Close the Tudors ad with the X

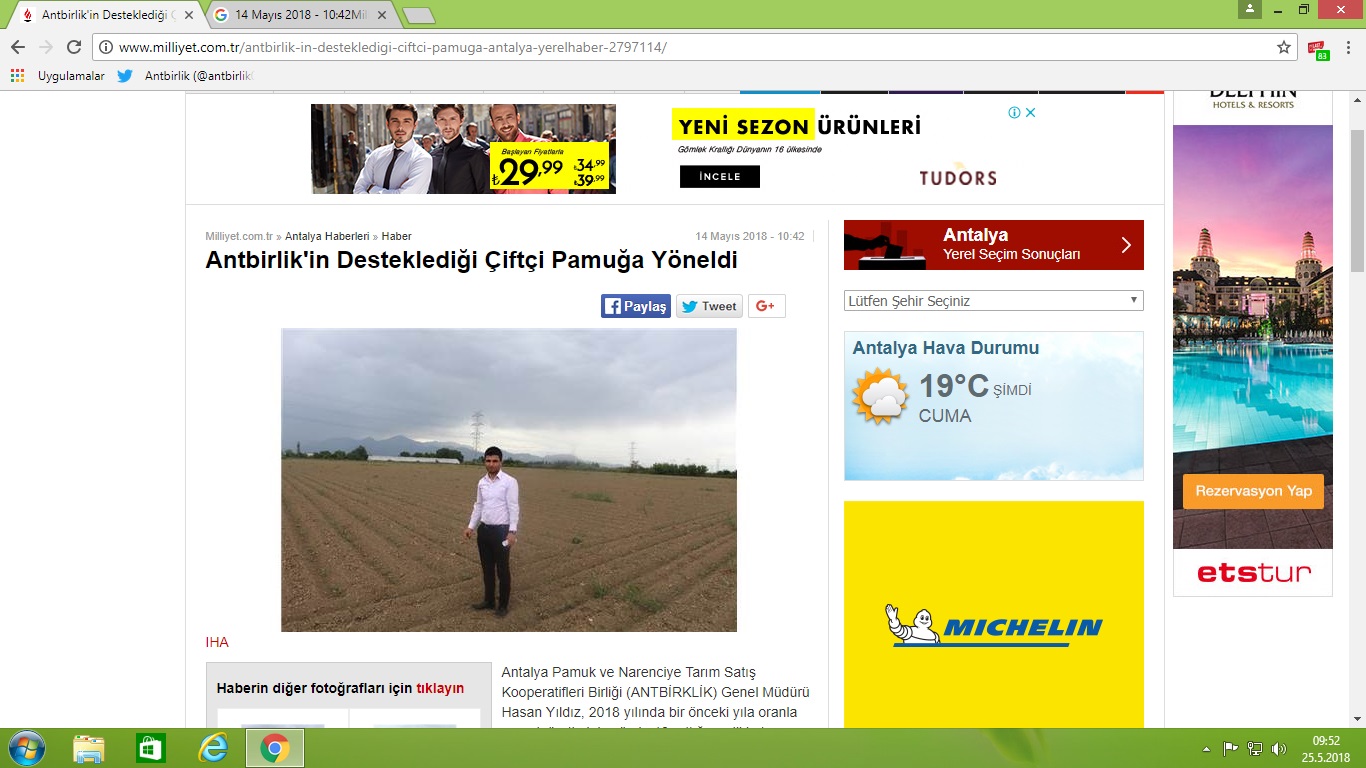pyautogui.click(x=1031, y=113)
